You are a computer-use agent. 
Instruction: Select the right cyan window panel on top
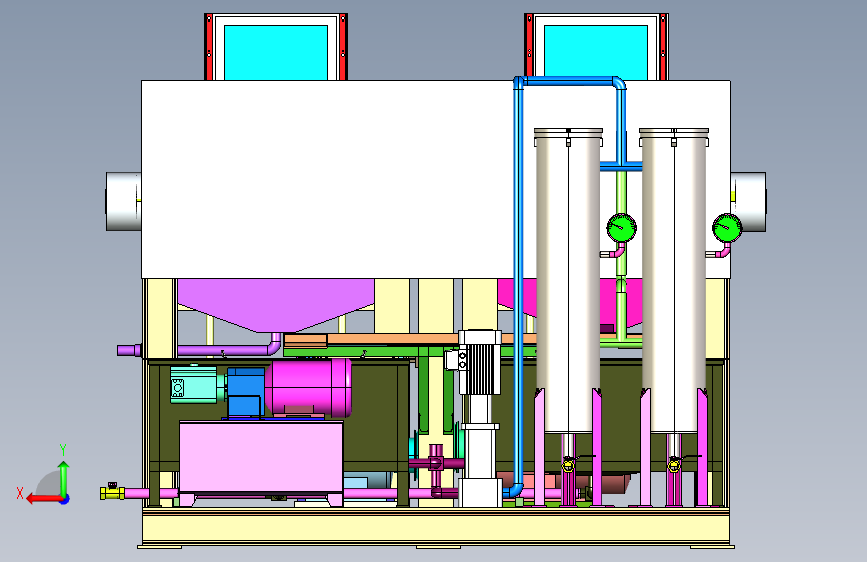tap(596, 51)
